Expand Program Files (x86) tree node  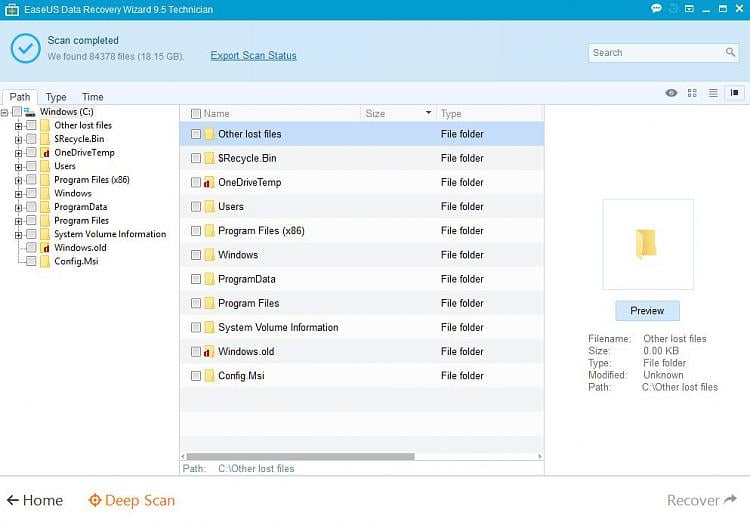coord(18,181)
